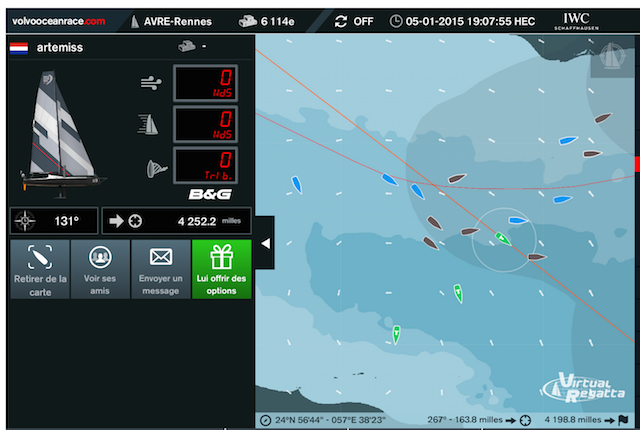Click the wind speed icon
This screenshot has height=430, width=640.
[151, 84]
